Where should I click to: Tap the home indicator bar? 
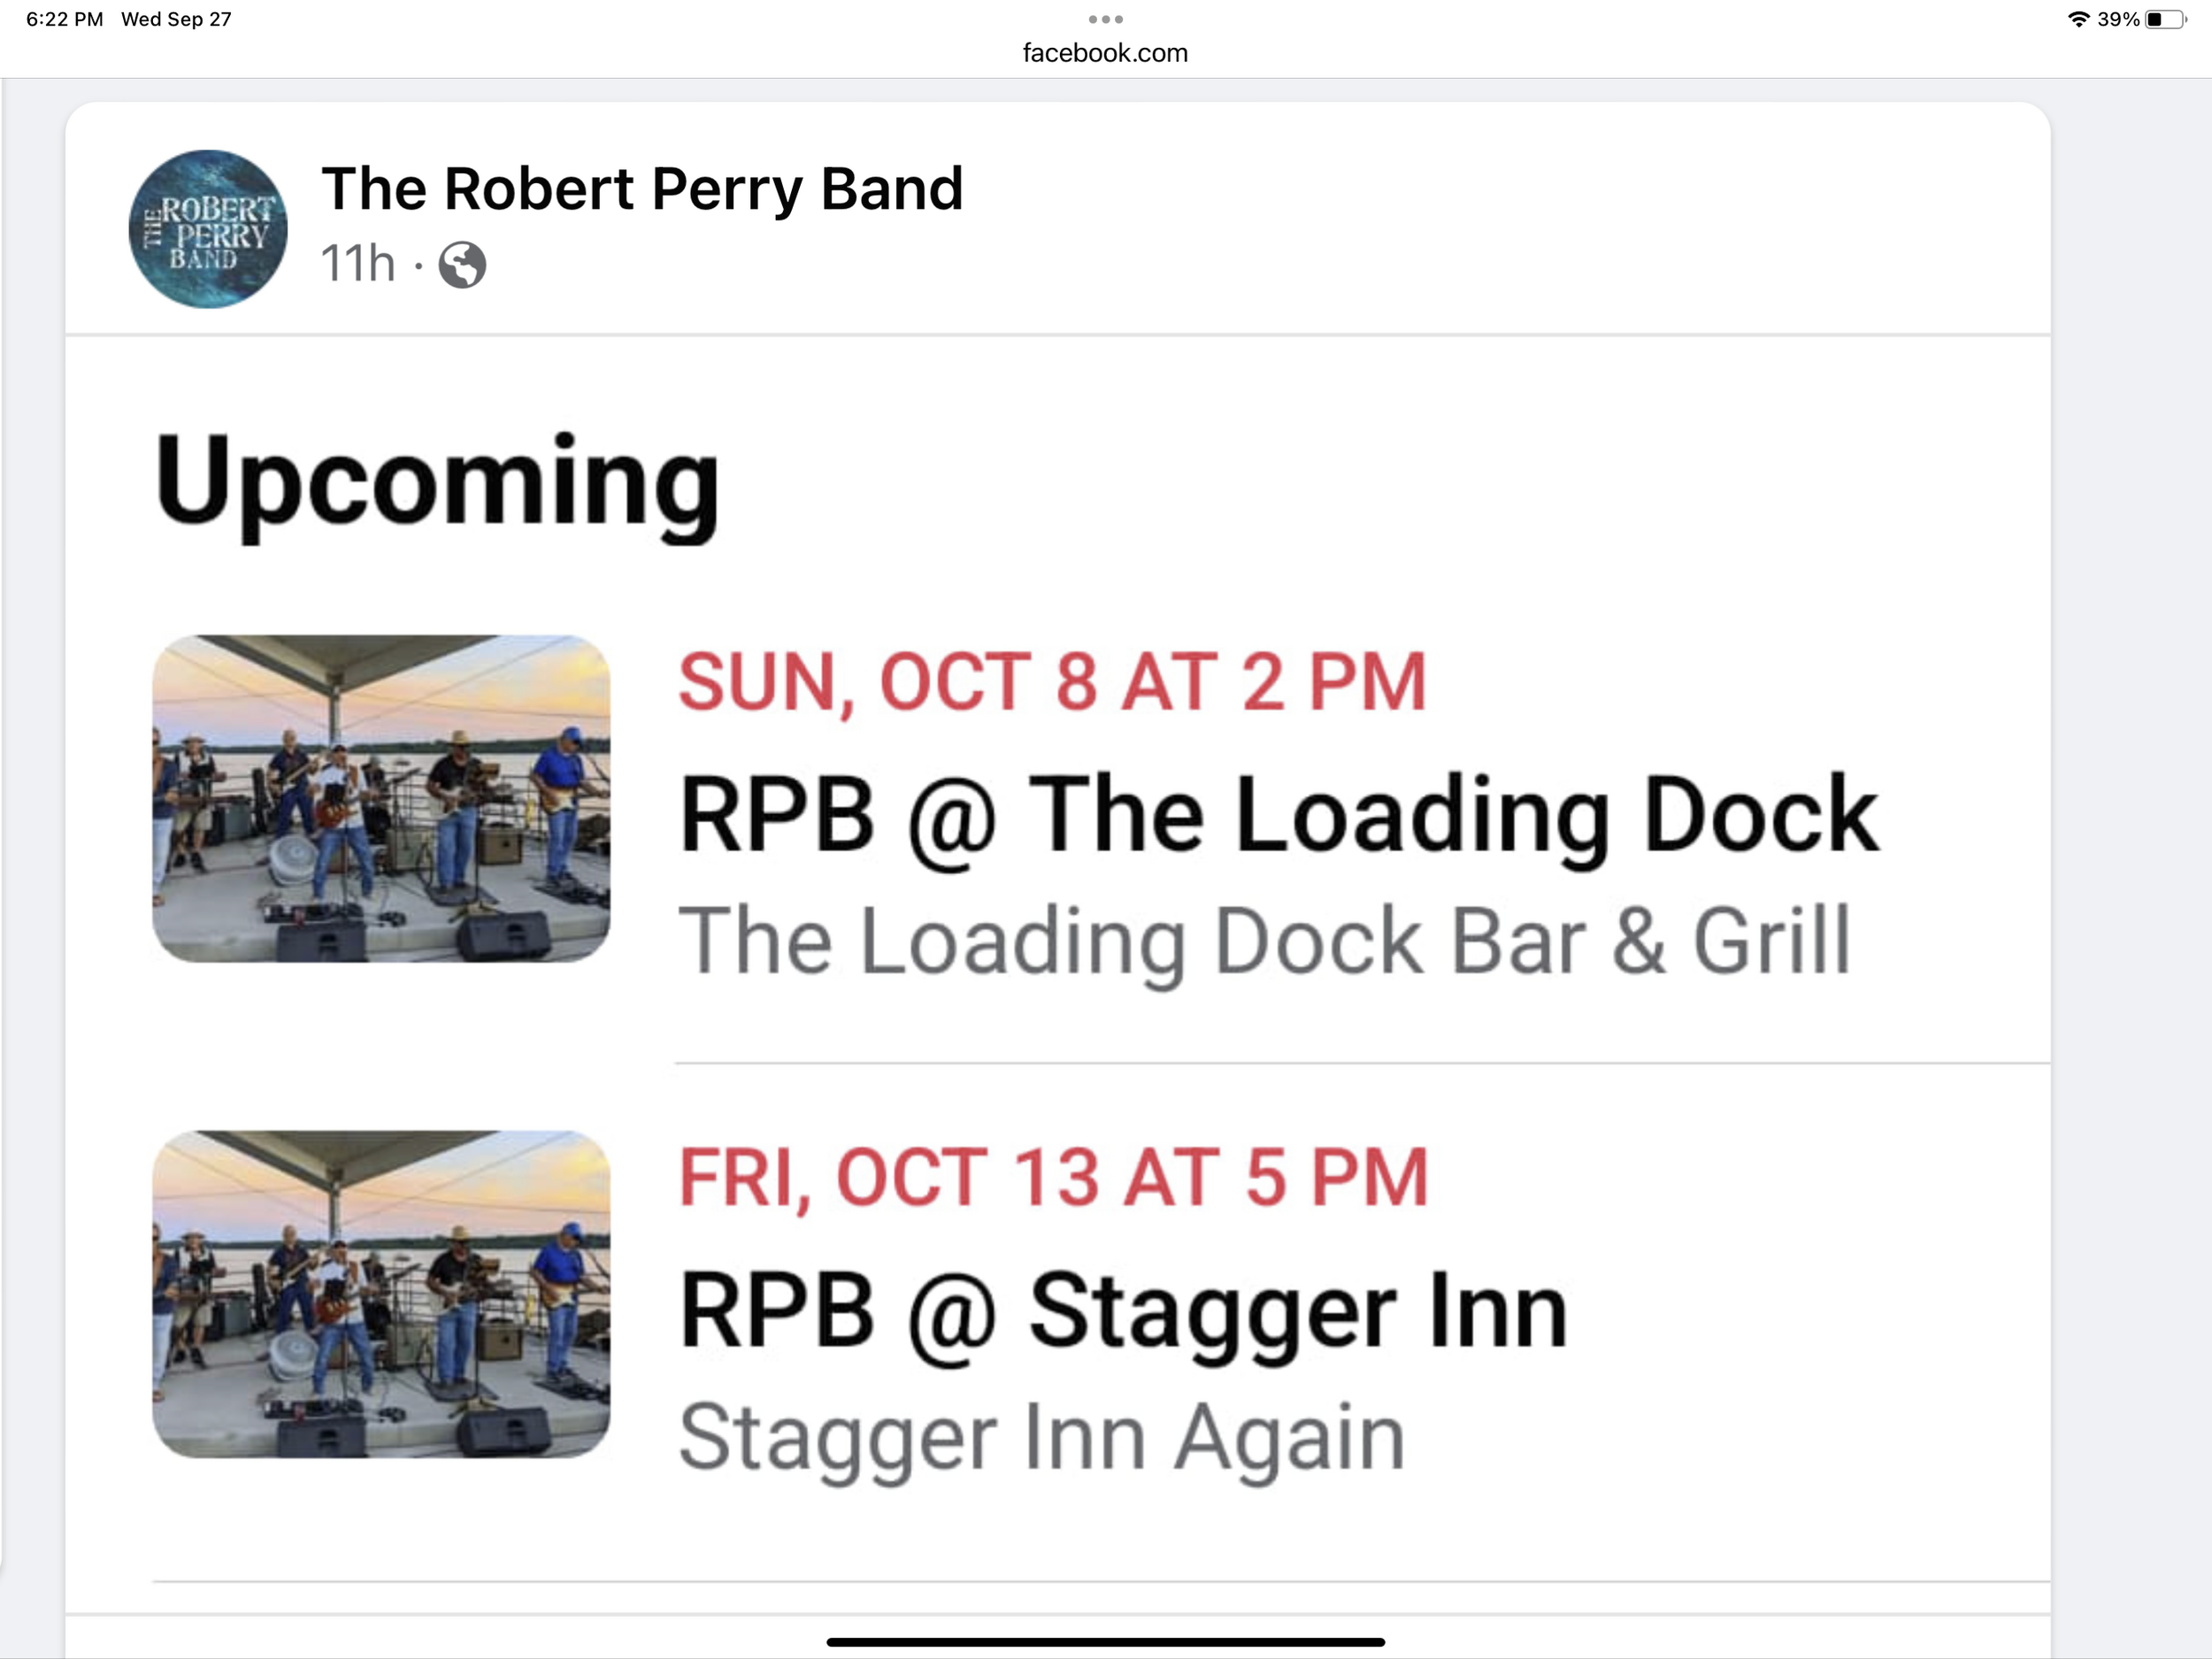pyautogui.click(x=1105, y=1641)
